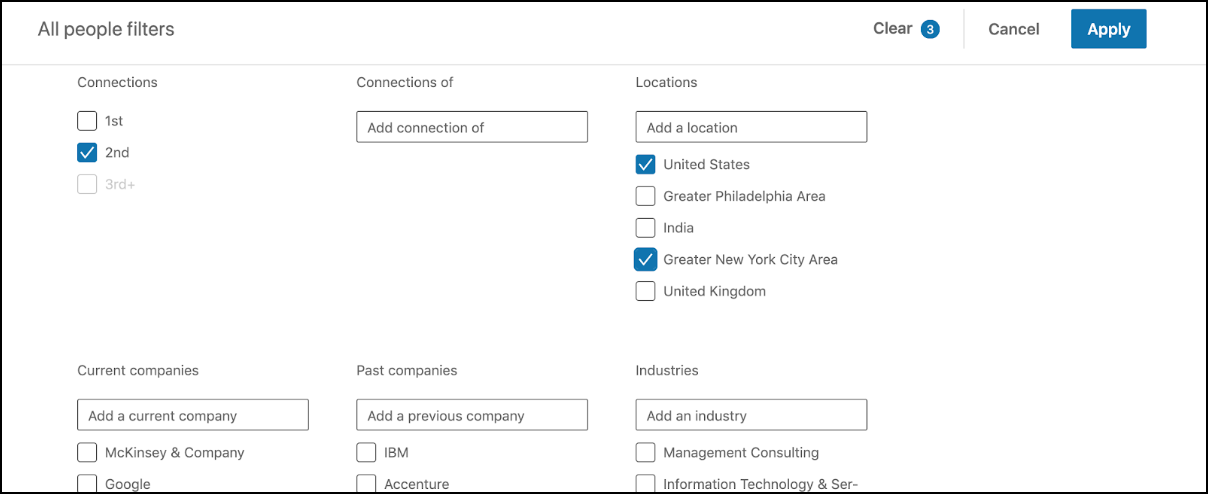Clear all three active filters
Image resolution: width=1208 pixels, height=494 pixels.
tap(905, 29)
